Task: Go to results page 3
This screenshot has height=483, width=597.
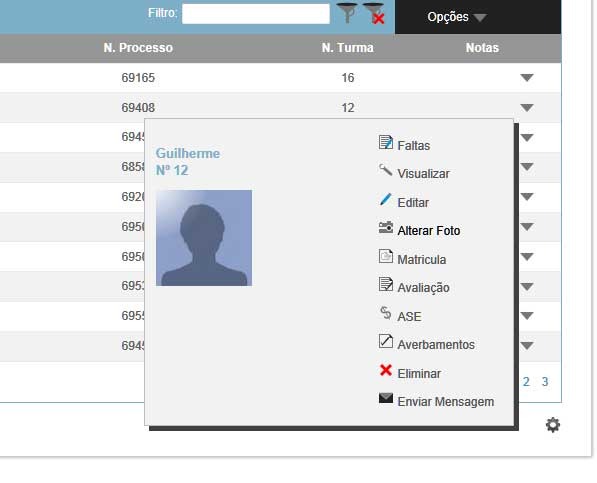Action: pyautogui.click(x=545, y=381)
